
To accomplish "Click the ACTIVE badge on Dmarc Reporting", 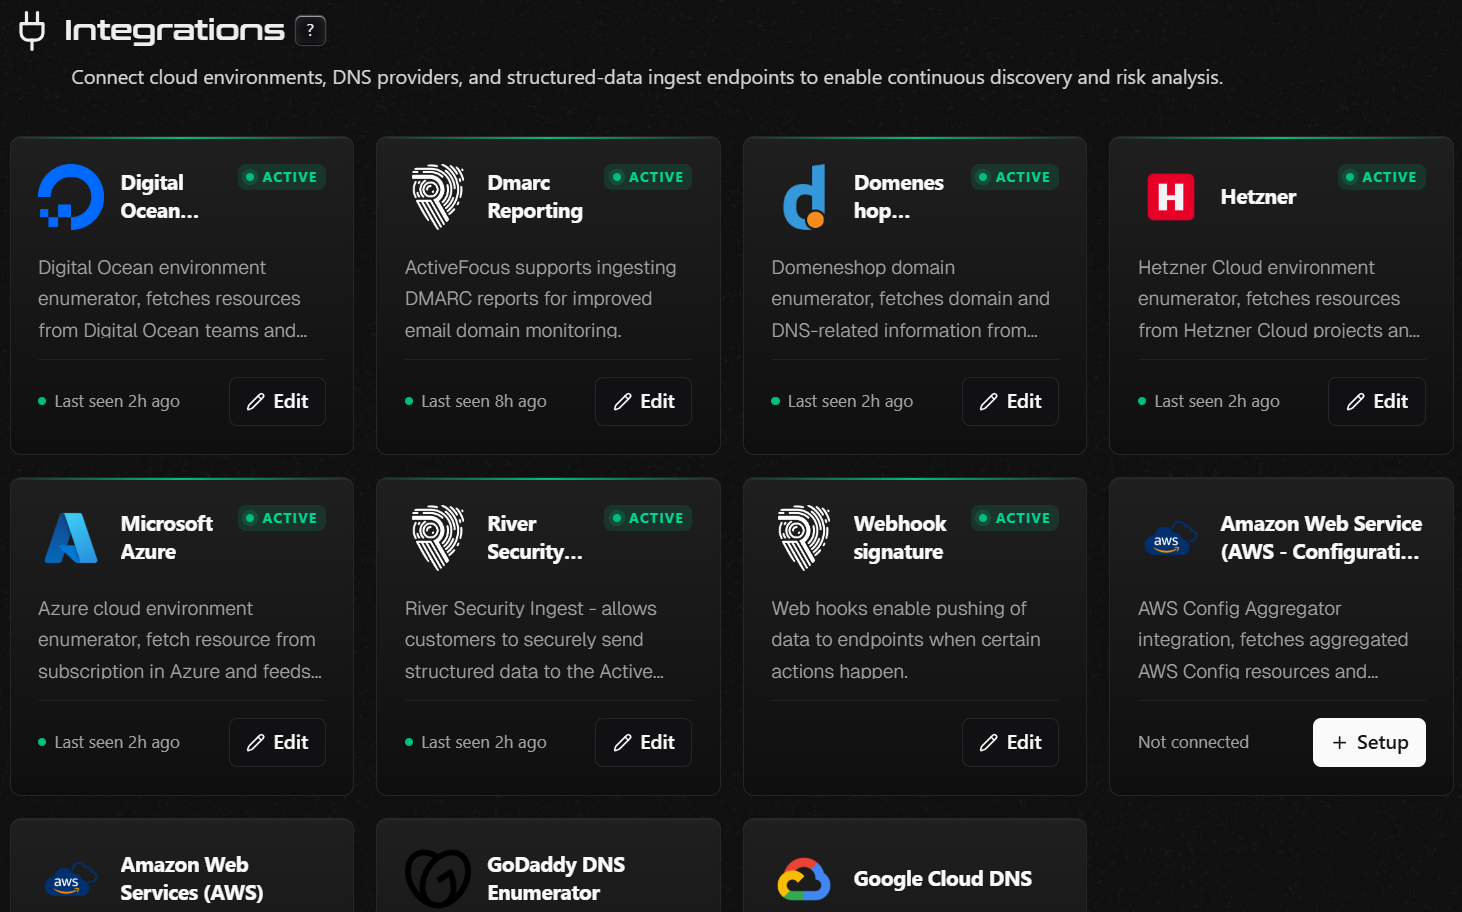I will tap(648, 177).
